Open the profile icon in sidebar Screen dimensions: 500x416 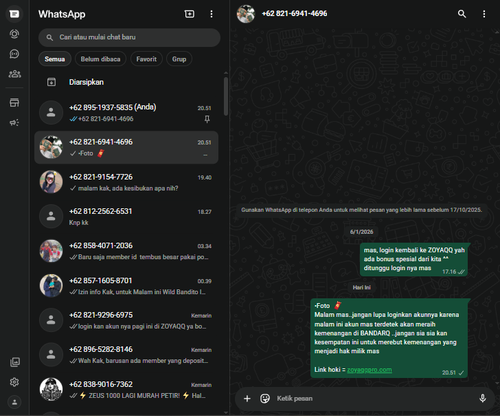[x=14, y=402]
